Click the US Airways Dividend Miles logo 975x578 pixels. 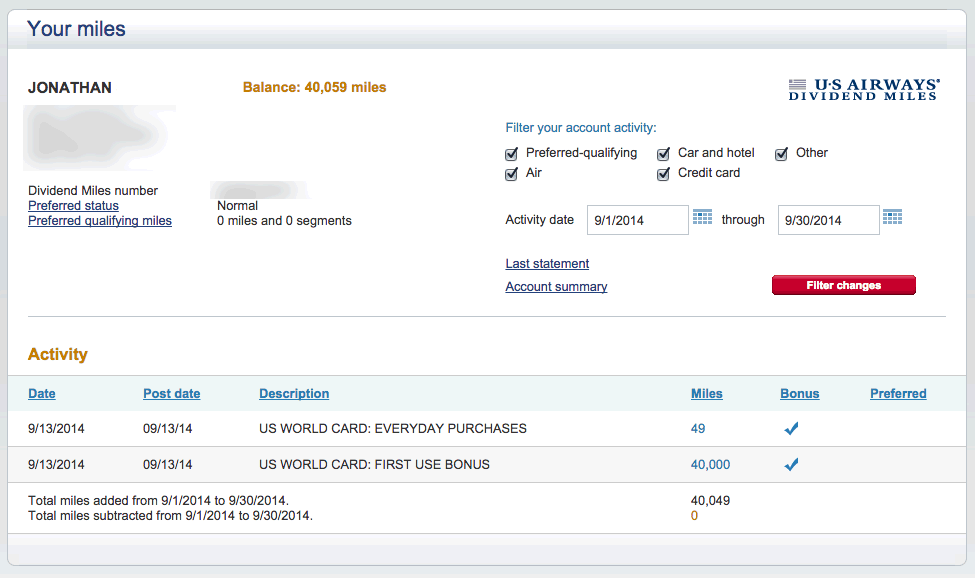864,89
